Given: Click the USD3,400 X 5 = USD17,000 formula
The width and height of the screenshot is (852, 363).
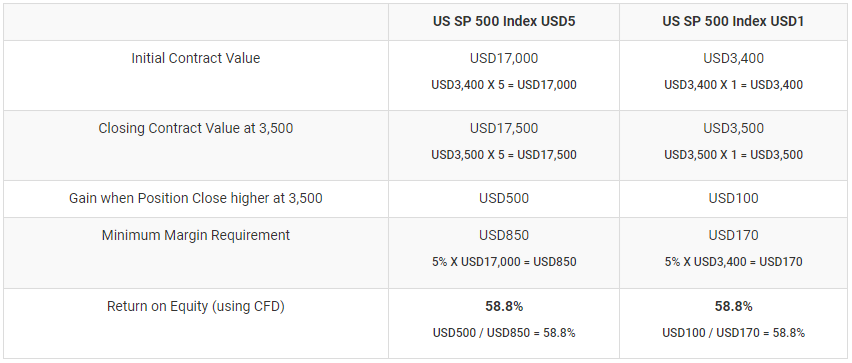Looking at the screenshot, I should tap(504, 85).
